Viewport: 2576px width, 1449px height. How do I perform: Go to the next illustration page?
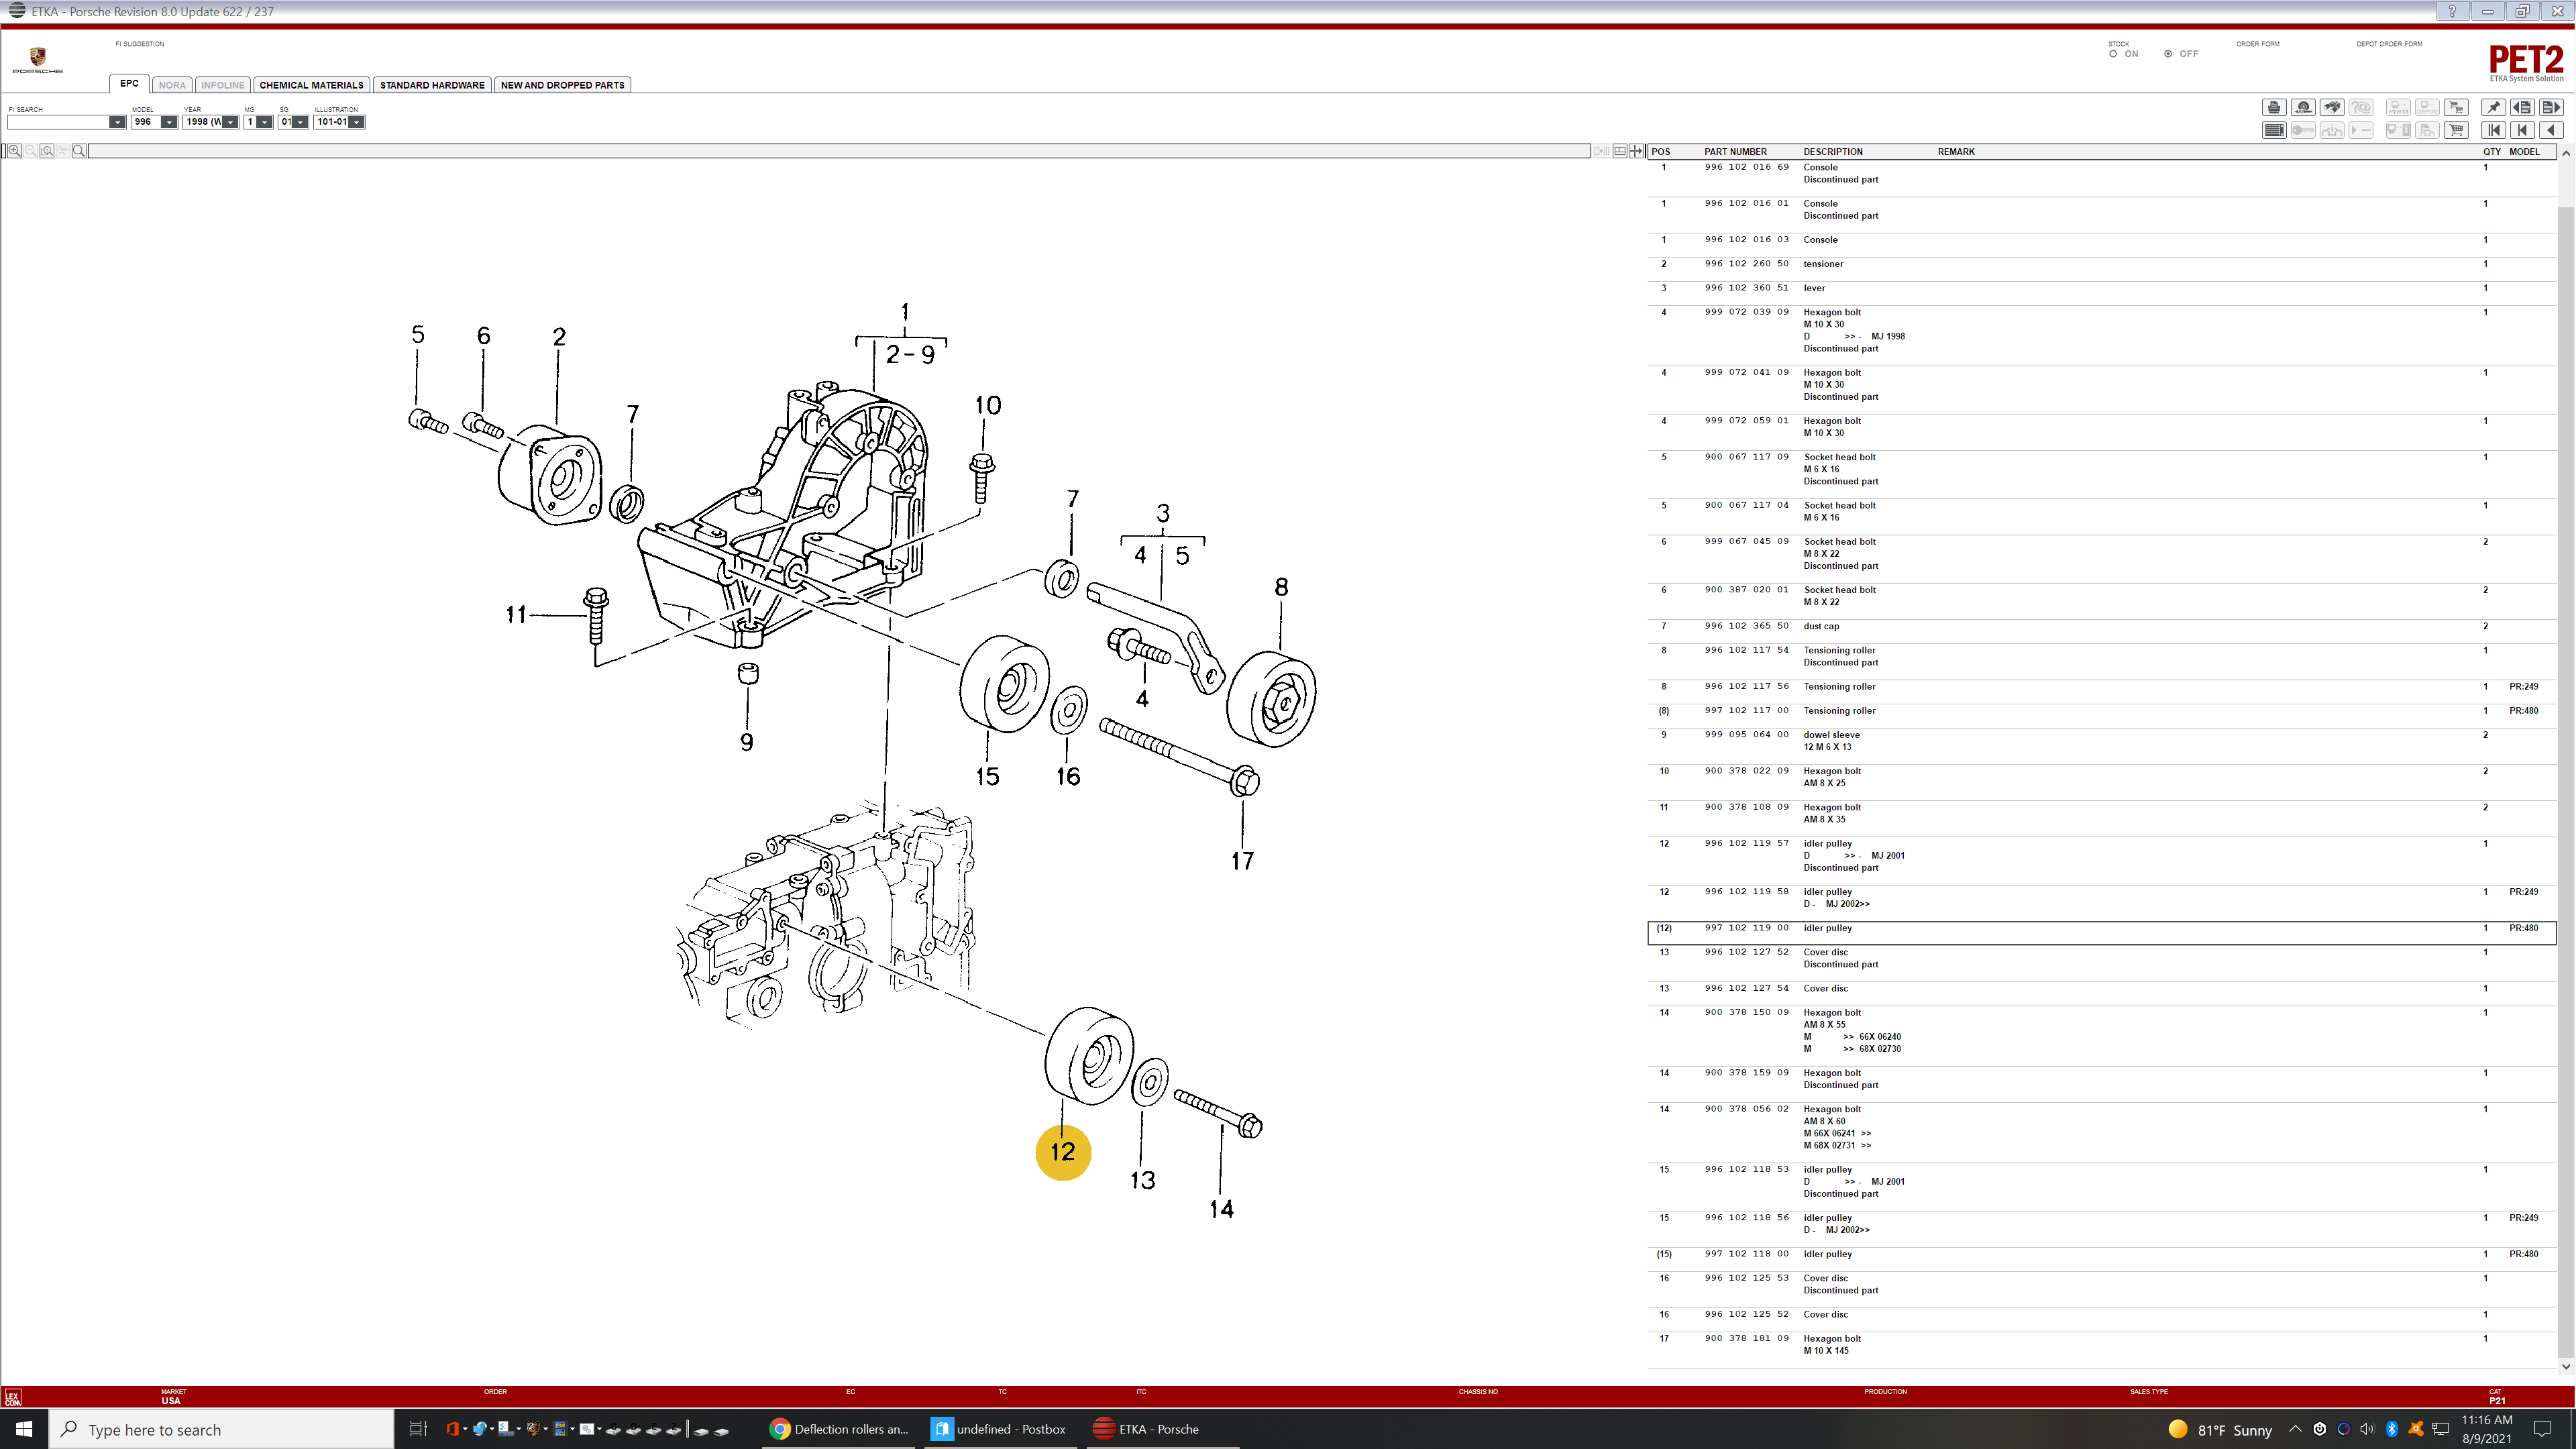[2551, 107]
